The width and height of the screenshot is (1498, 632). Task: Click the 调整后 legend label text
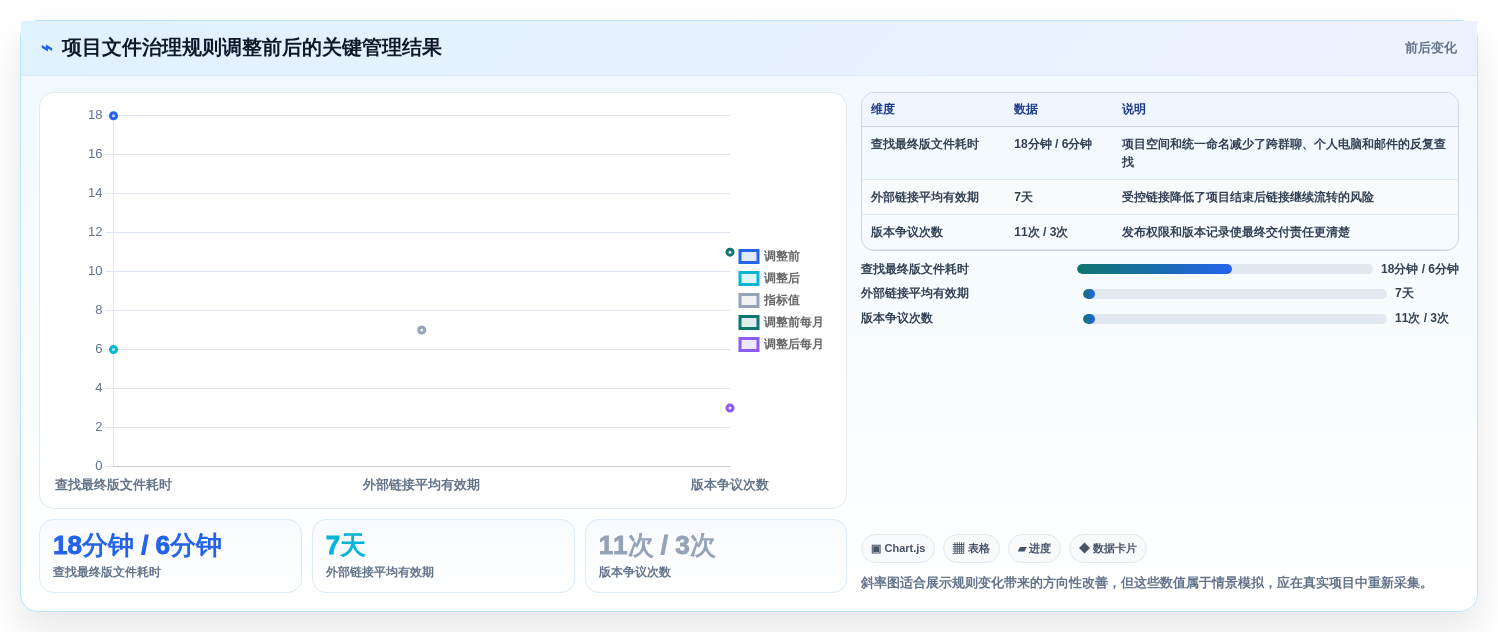click(x=782, y=278)
